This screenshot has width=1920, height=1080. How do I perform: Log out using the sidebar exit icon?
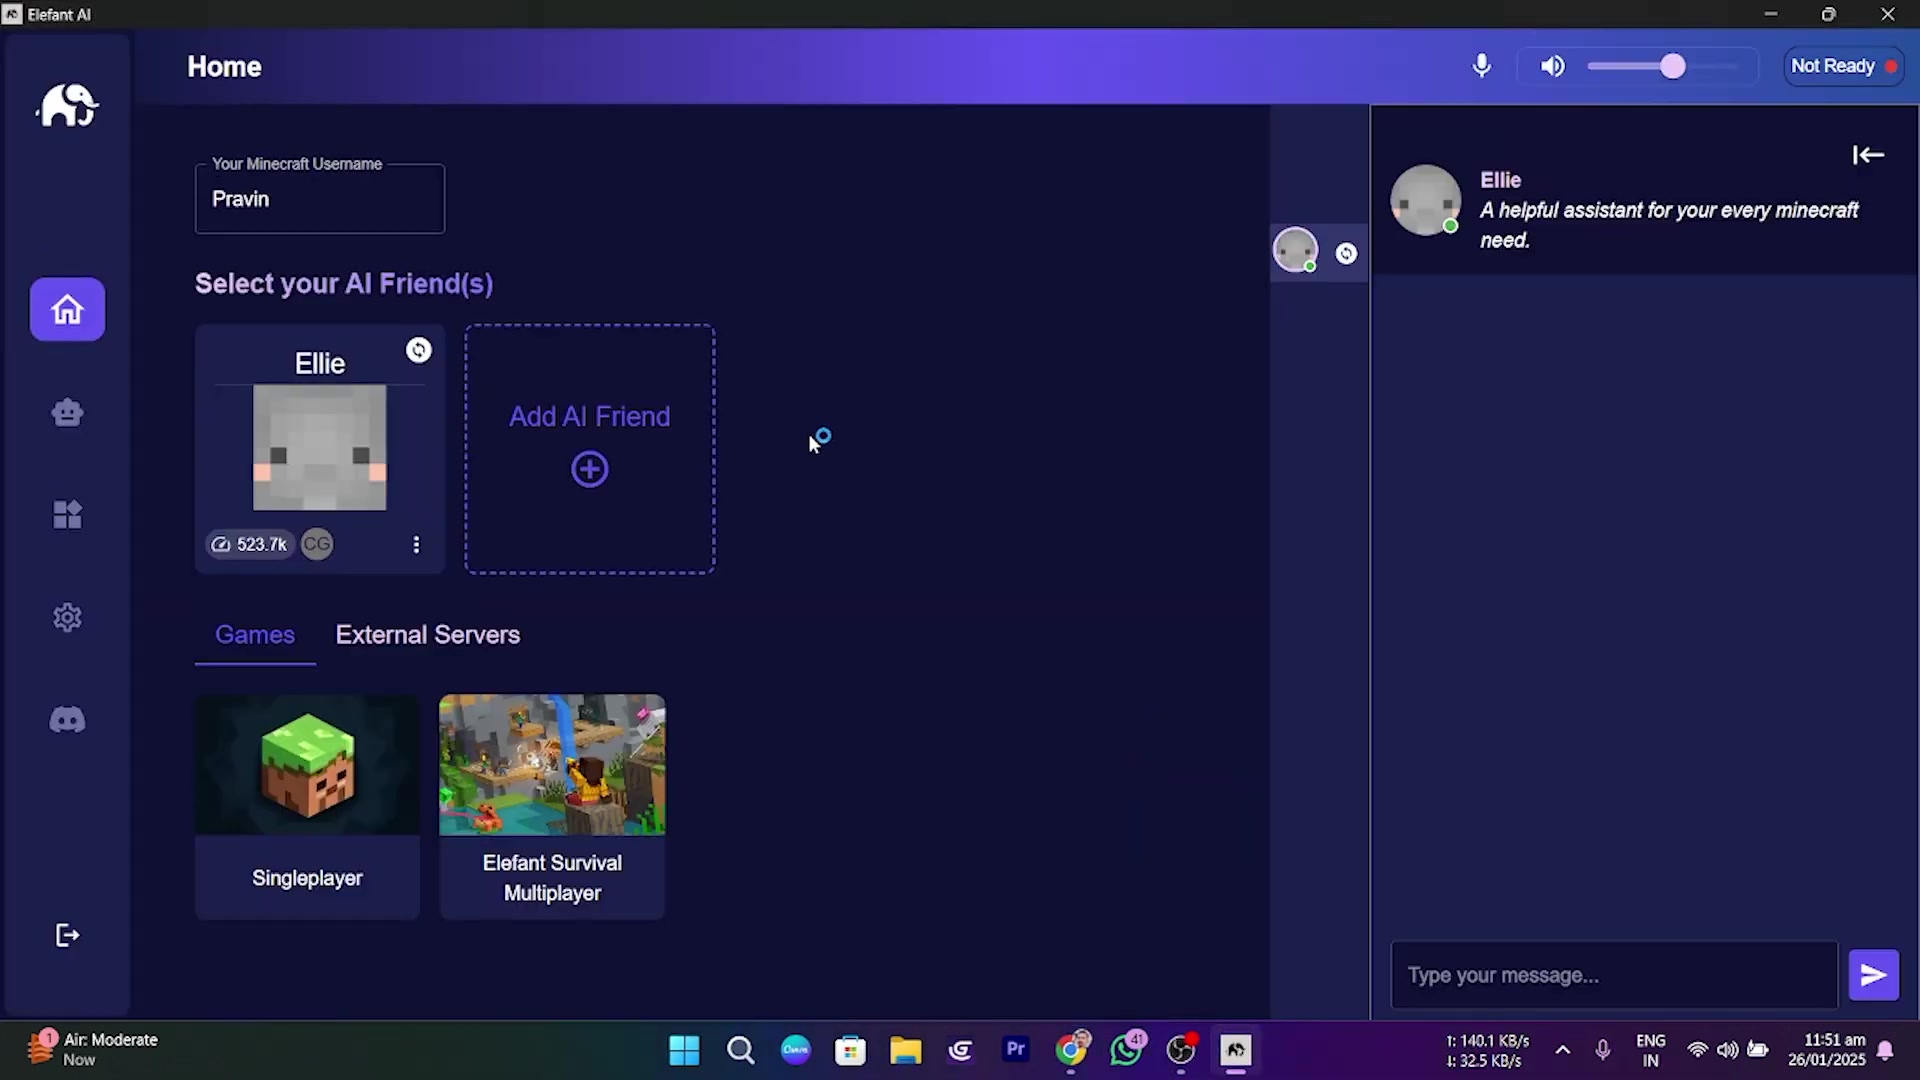coord(66,935)
